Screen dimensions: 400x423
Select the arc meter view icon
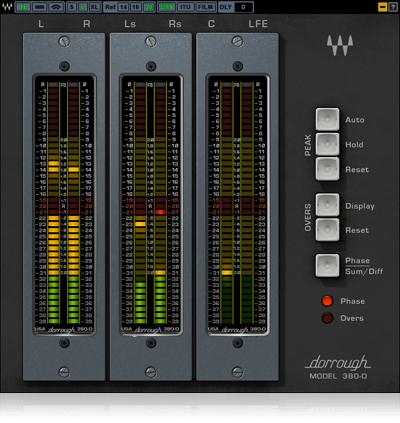(56, 7)
